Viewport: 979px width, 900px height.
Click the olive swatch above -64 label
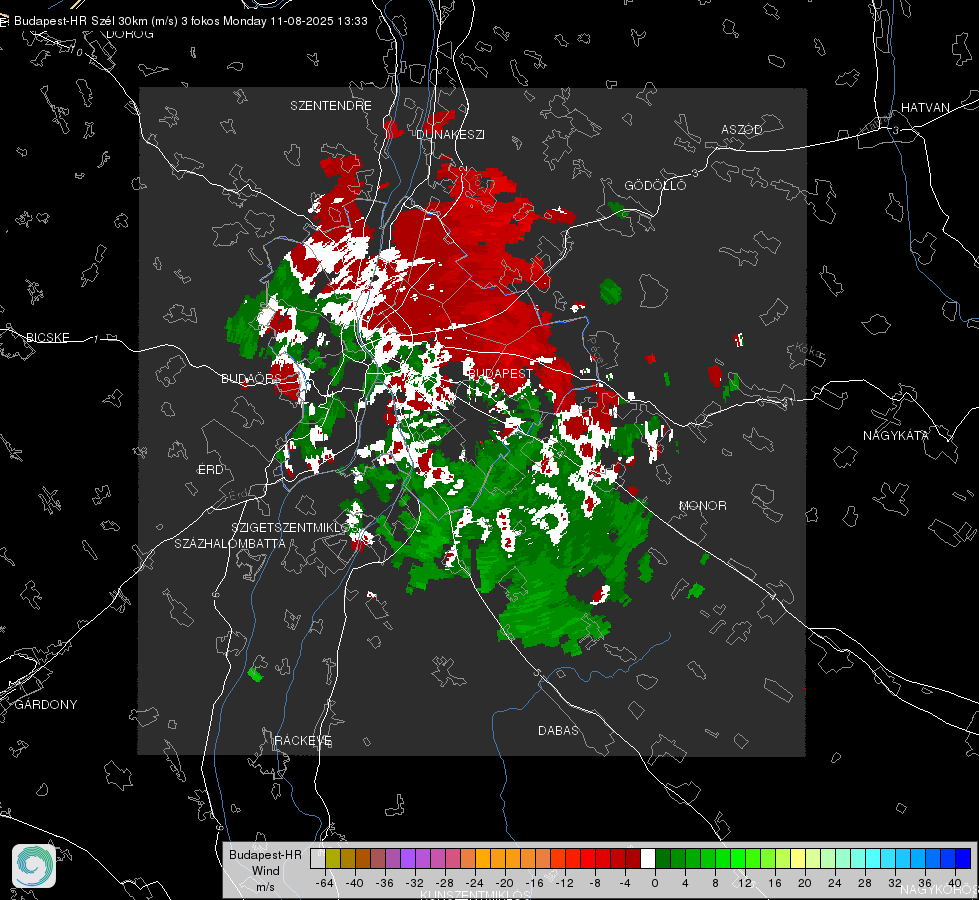tap(333, 858)
